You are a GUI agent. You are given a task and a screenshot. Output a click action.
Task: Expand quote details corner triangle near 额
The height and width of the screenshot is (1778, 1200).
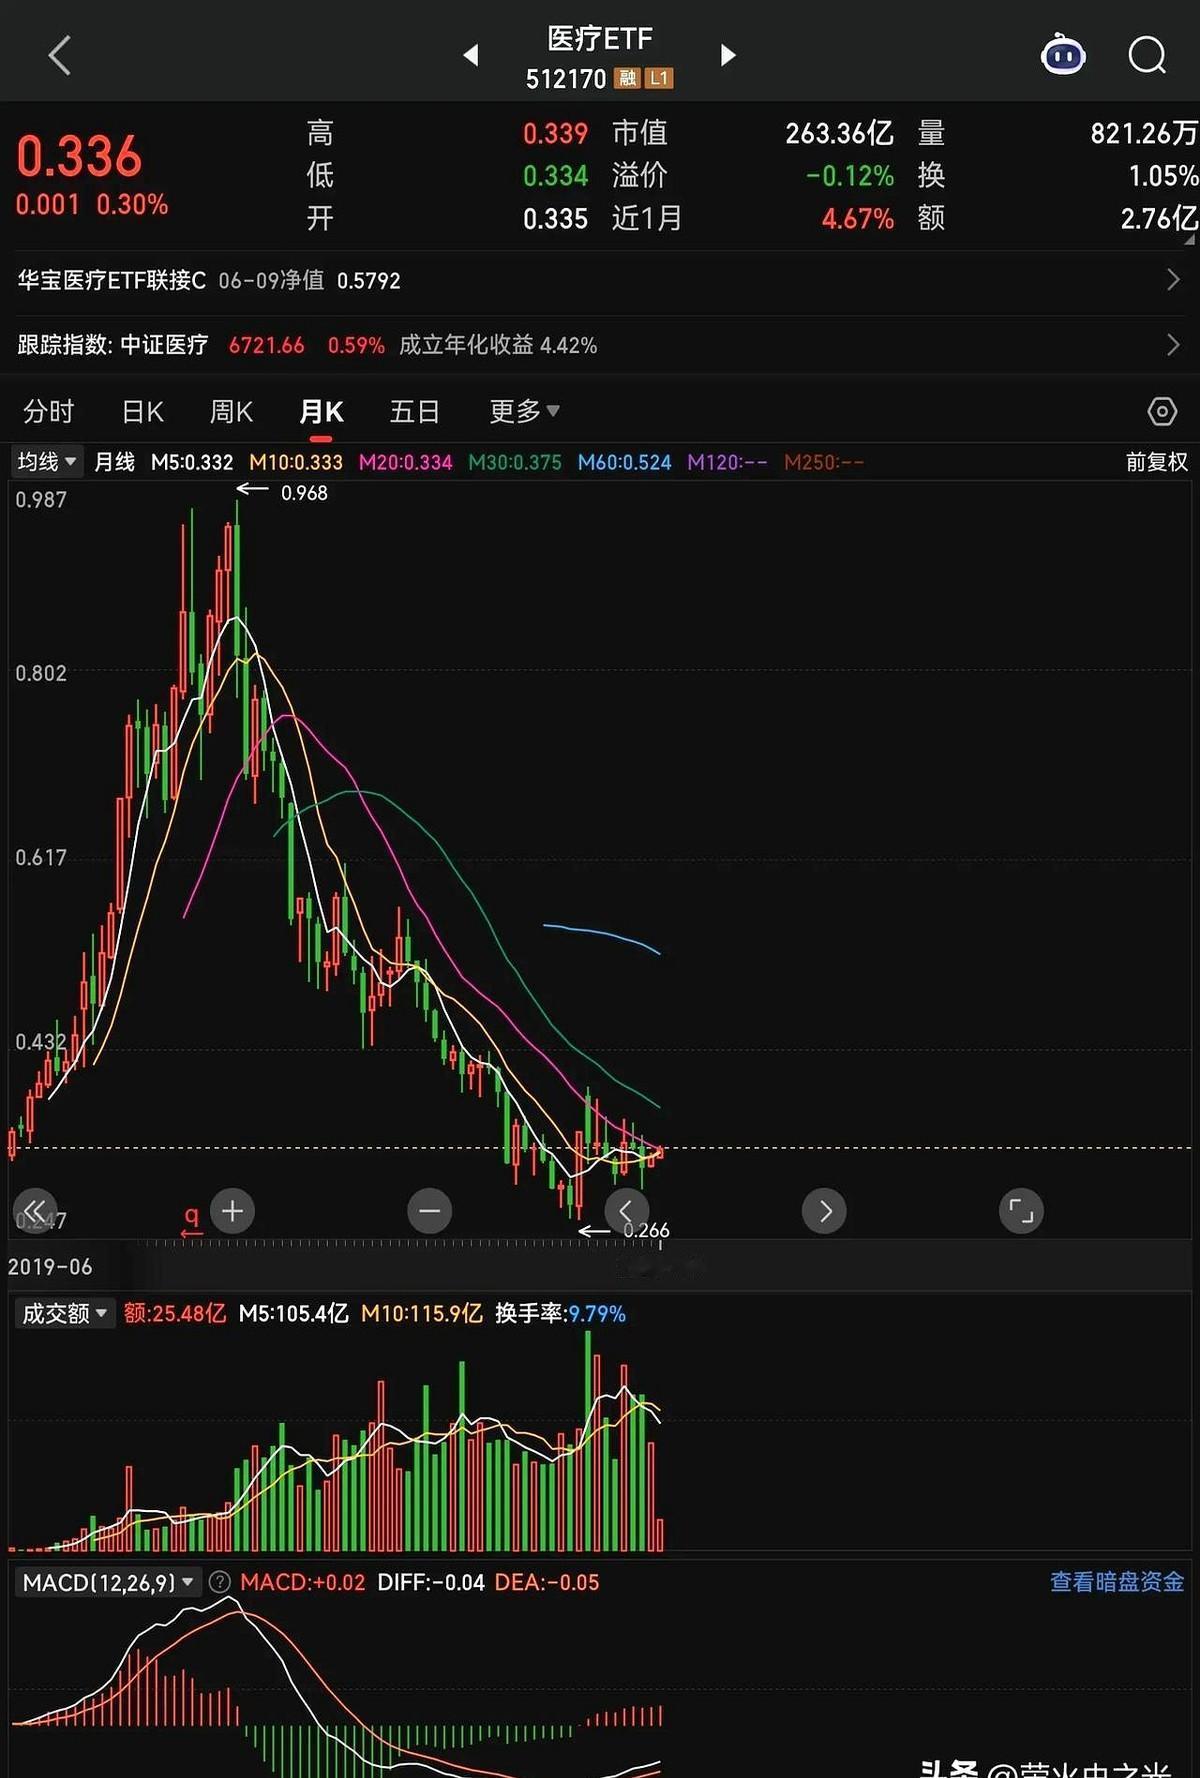[1189, 240]
